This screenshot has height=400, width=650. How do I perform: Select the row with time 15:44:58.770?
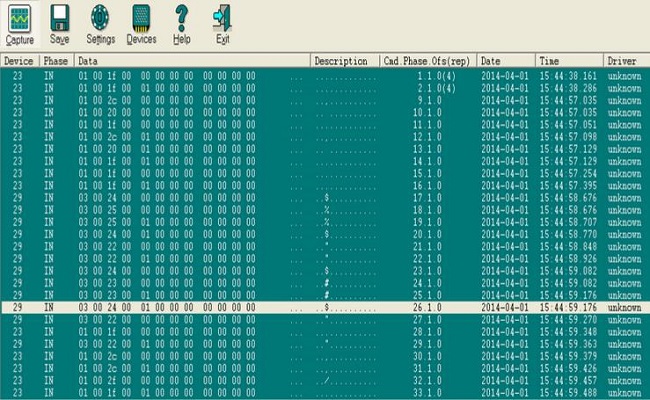(x=325, y=234)
